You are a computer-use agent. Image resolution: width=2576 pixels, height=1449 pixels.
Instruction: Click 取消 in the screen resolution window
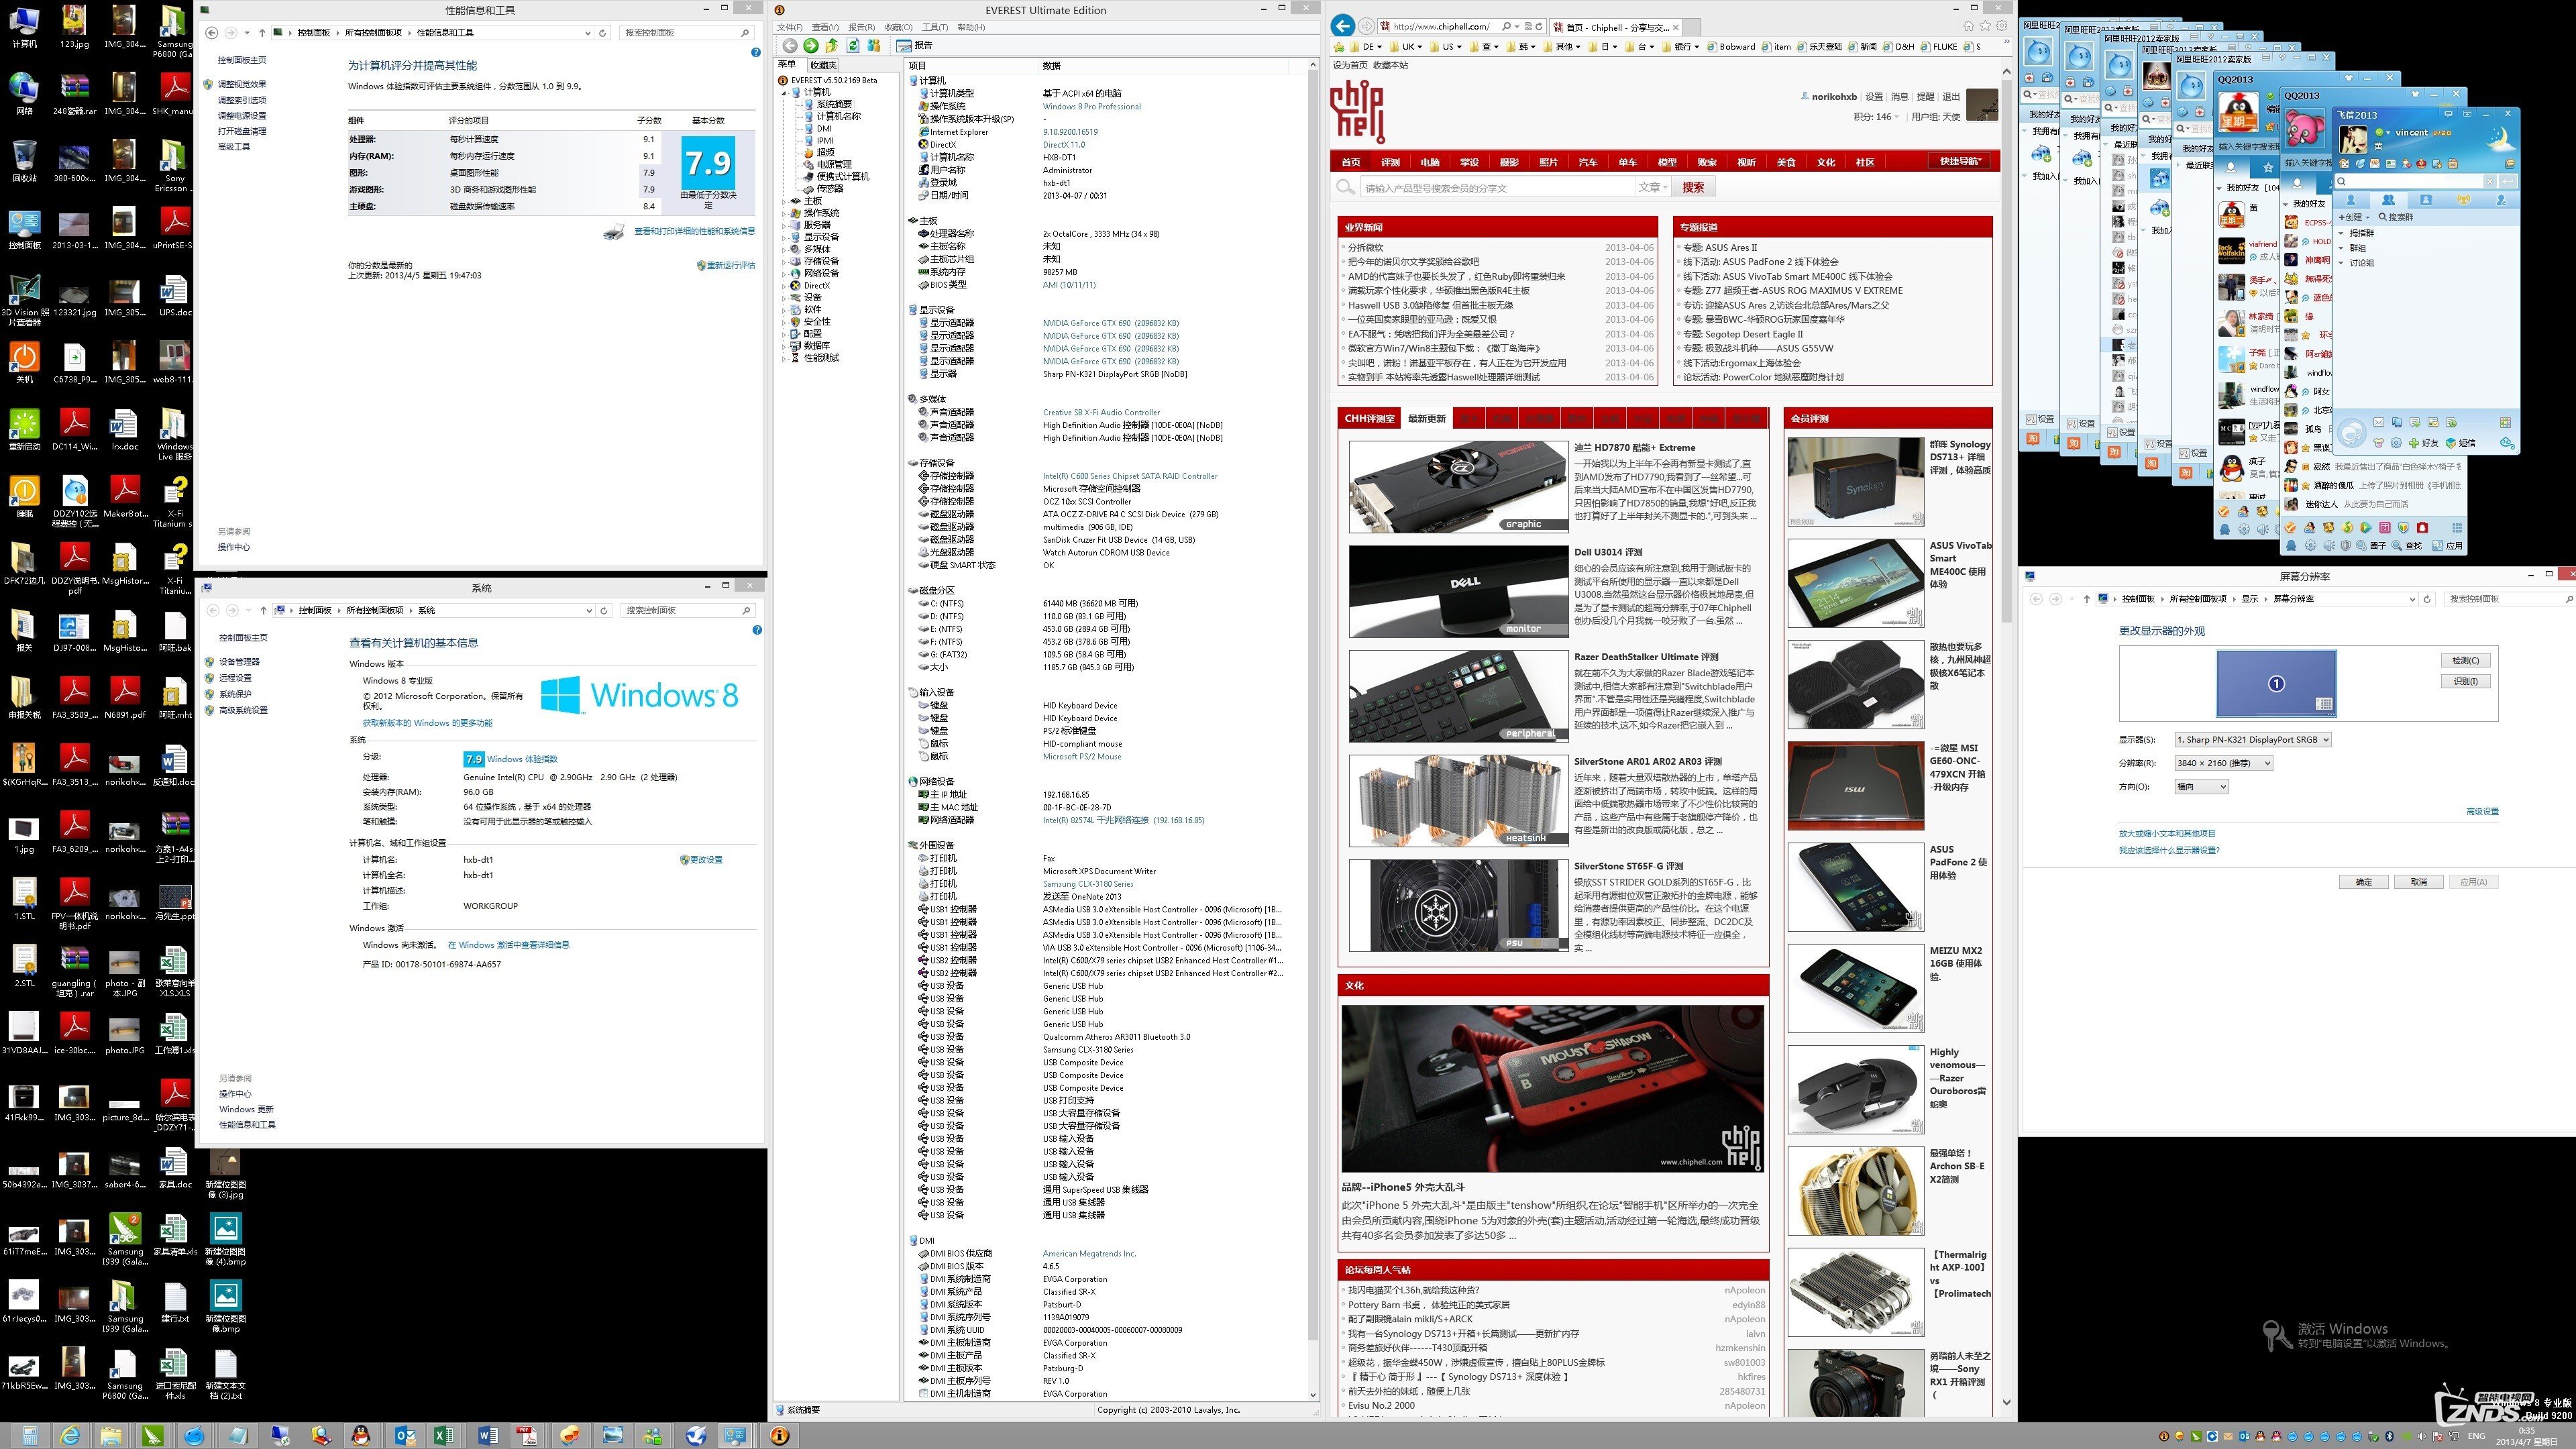tap(2419, 882)
